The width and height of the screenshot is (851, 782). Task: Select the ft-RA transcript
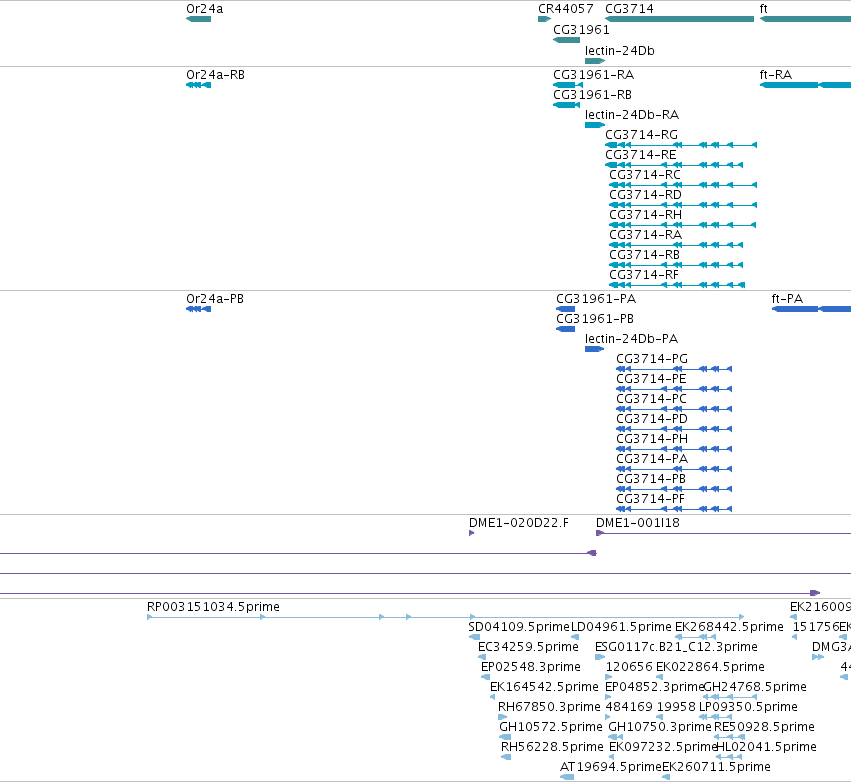(805, 85)
